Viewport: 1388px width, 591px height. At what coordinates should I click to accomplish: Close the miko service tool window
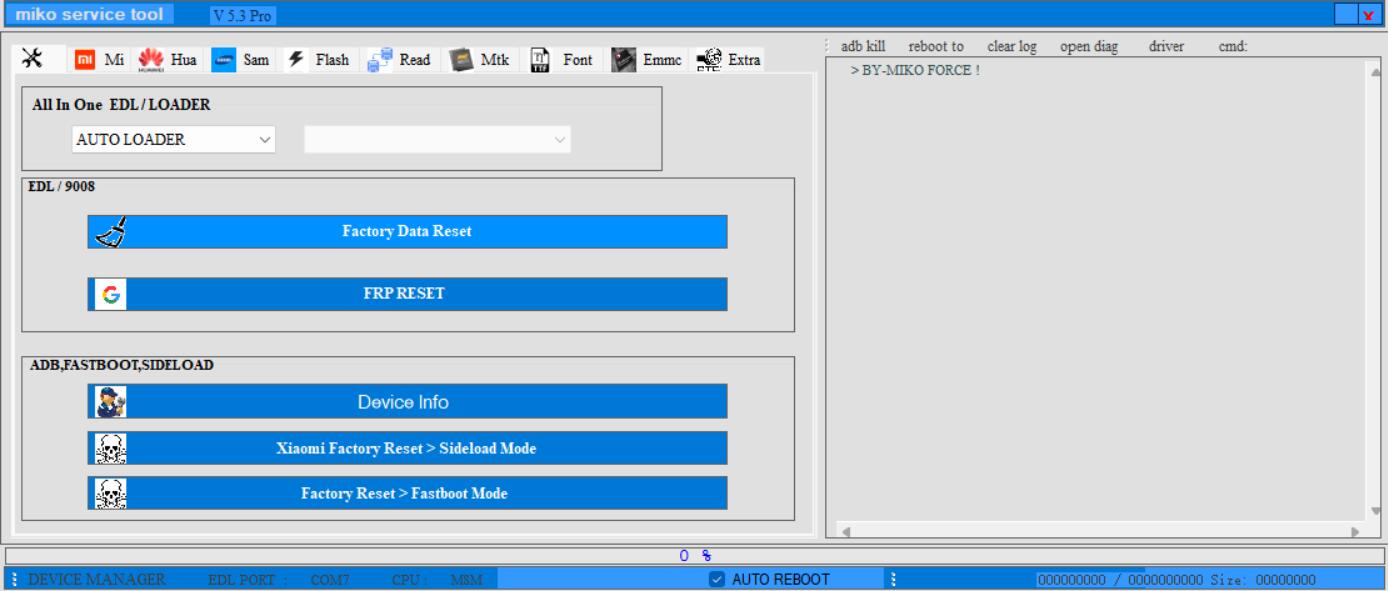click(1369, 14)
